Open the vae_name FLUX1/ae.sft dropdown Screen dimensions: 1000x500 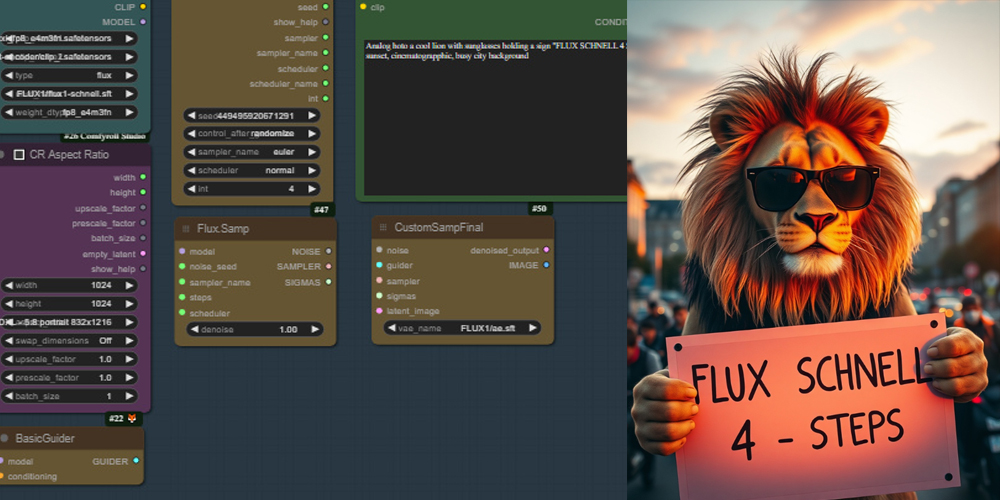tap(462, 328)
